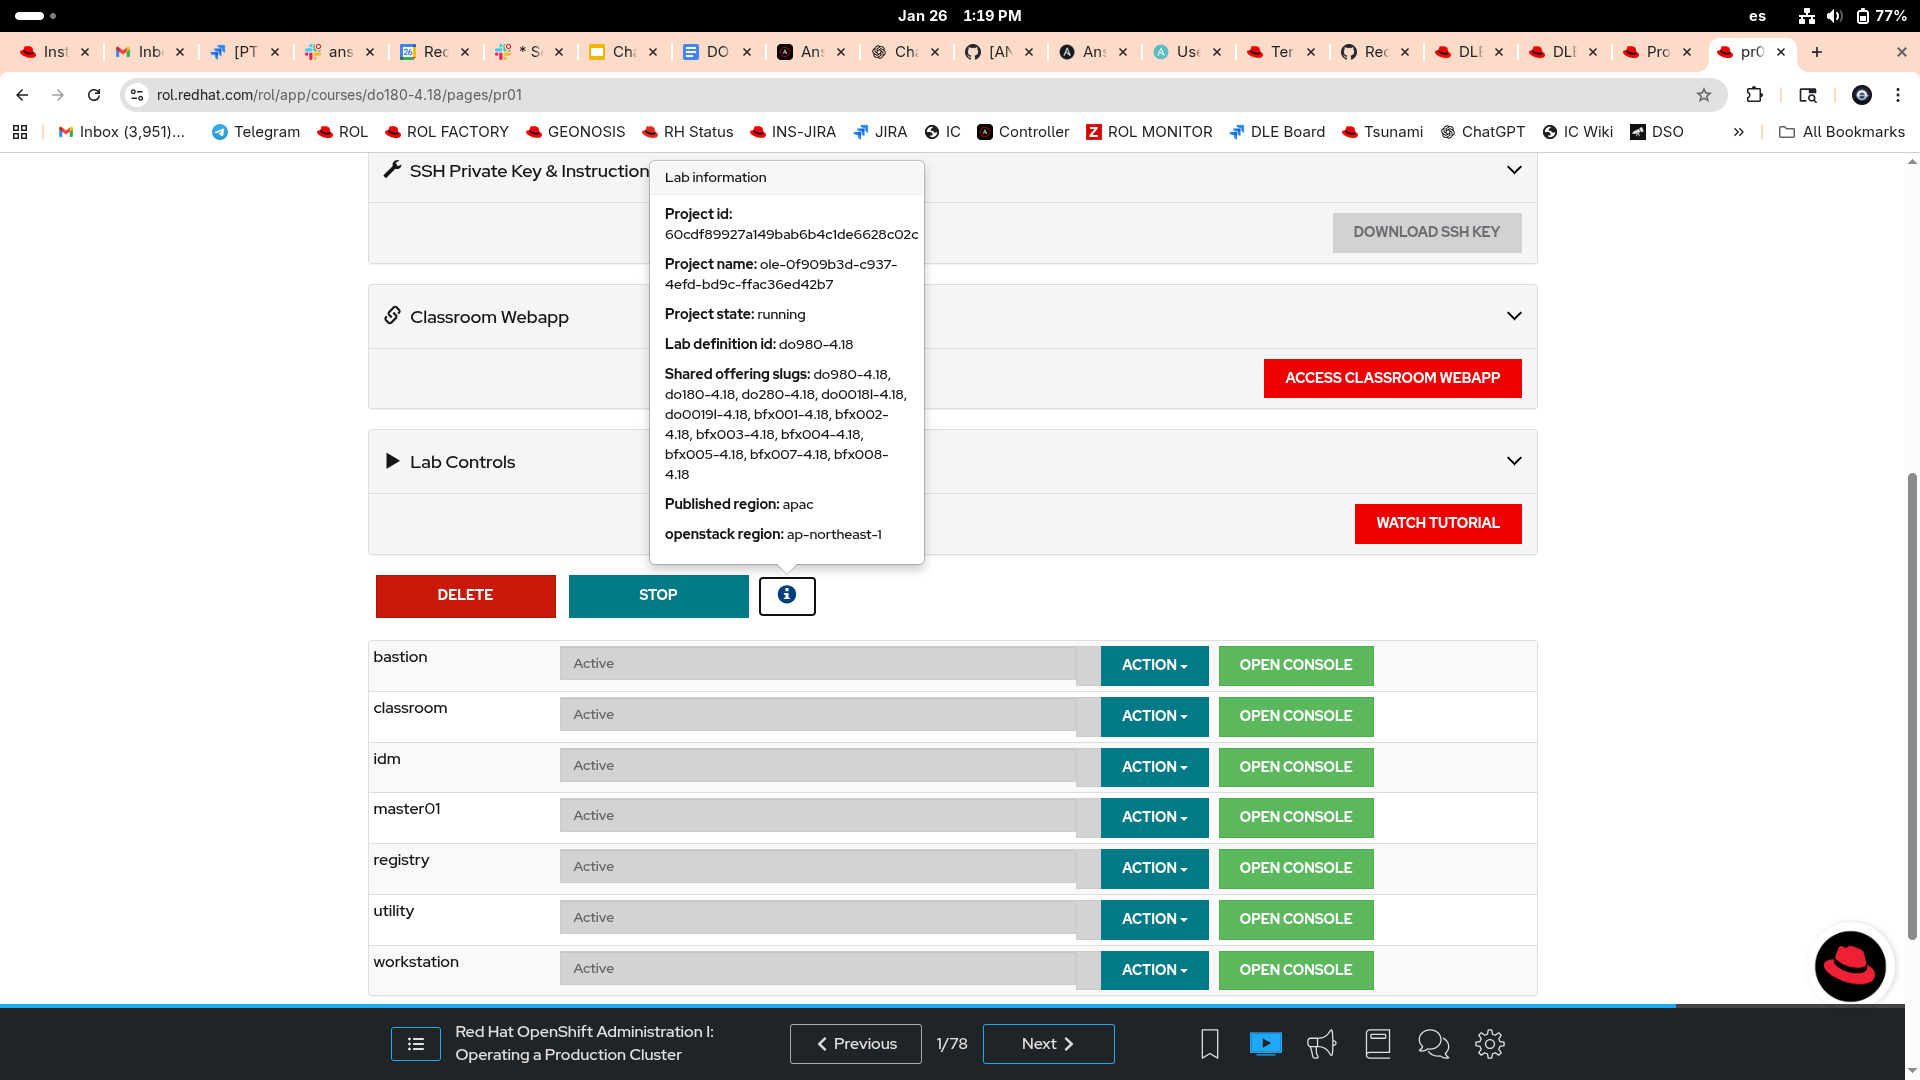This screenshot has width=1920, height=1080.
Task: Collapse the Lab Controls section chevron
Action: (x=1514, y=461)
